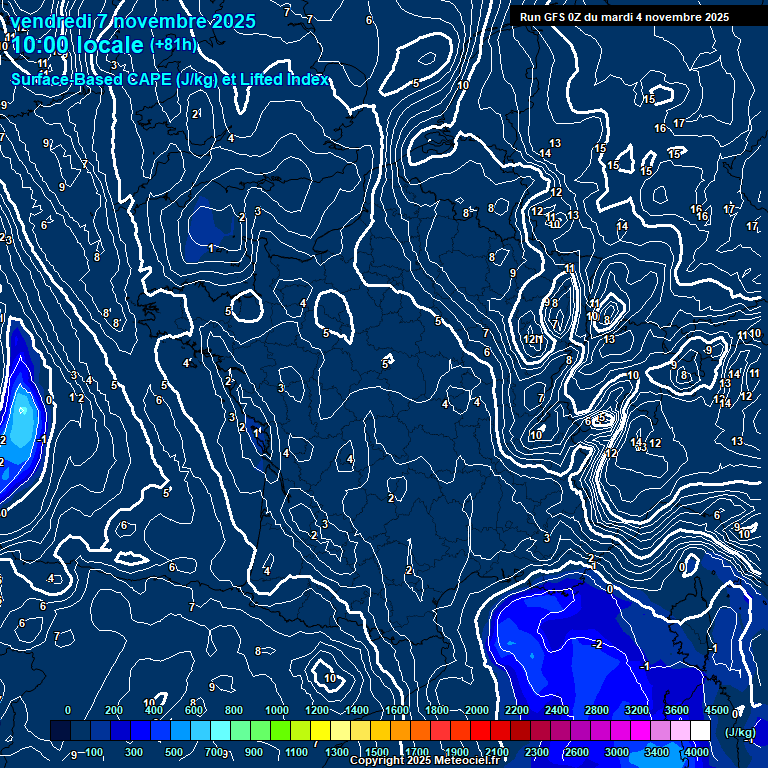
Task: Click the legend label '200'
Action: coord(114,710)
